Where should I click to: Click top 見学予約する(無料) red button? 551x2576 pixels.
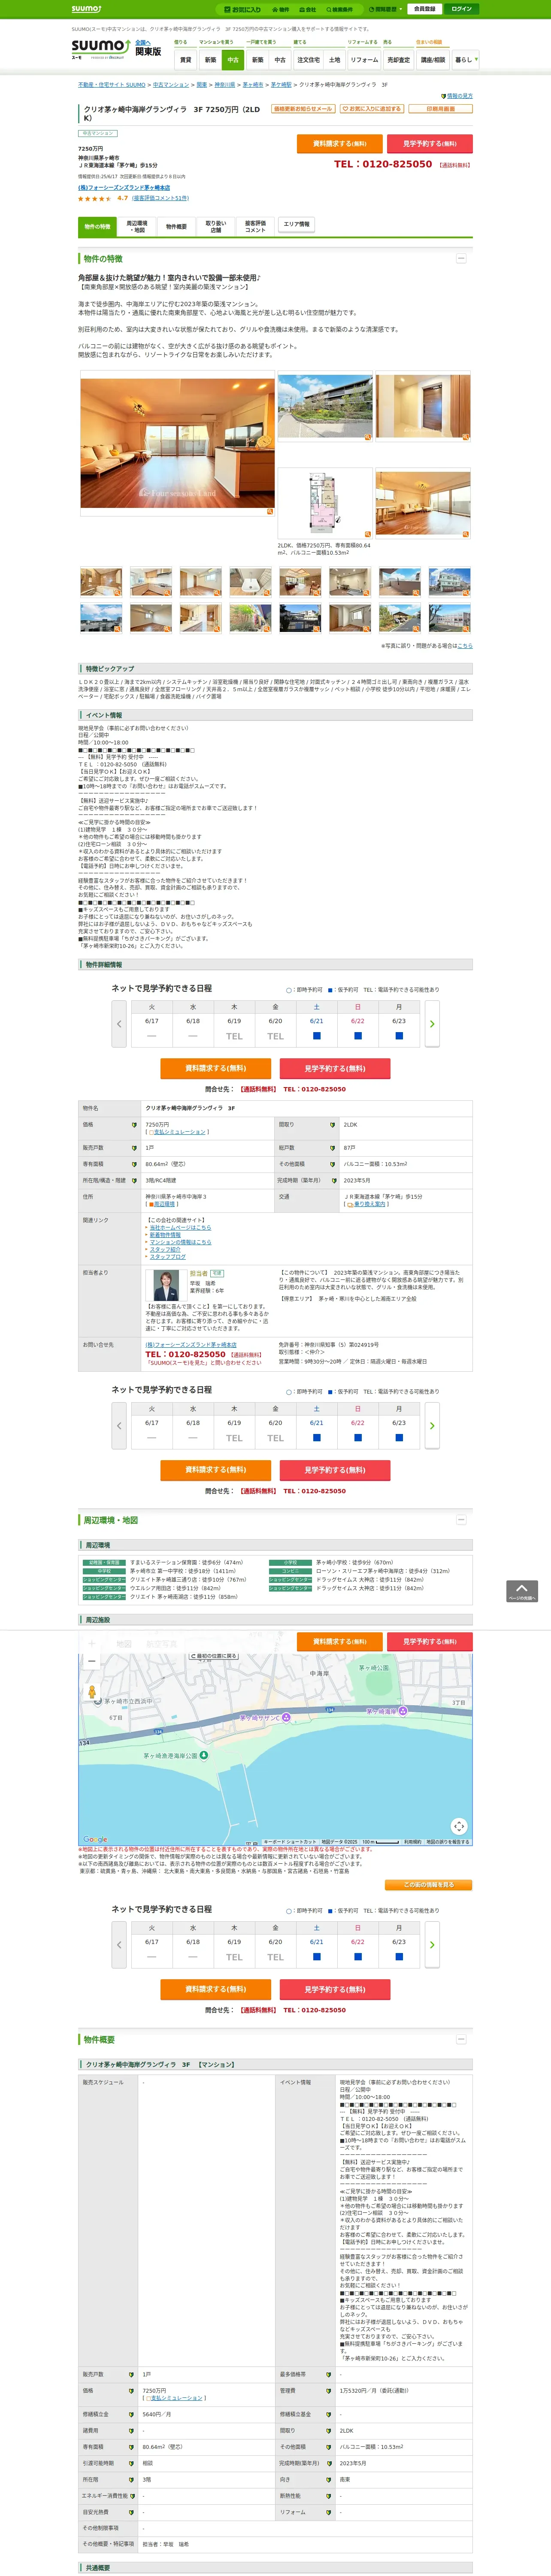click(x=429, y=144)
